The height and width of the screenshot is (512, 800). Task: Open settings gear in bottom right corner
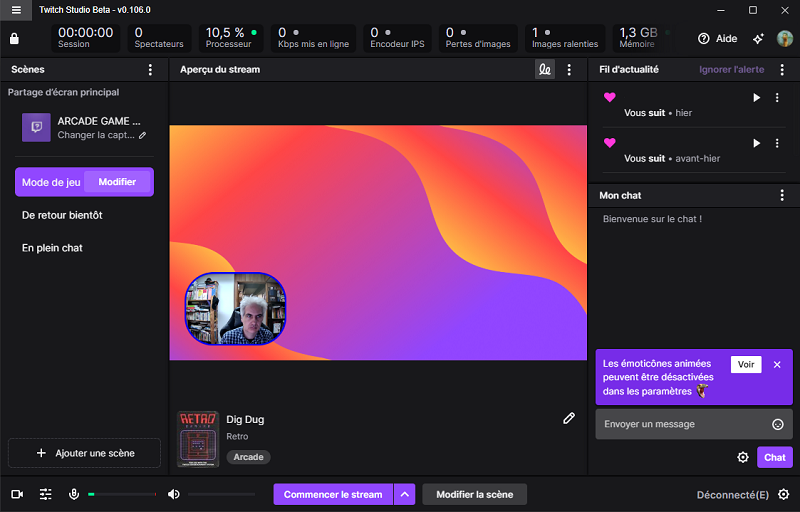[x=783, y=494]
